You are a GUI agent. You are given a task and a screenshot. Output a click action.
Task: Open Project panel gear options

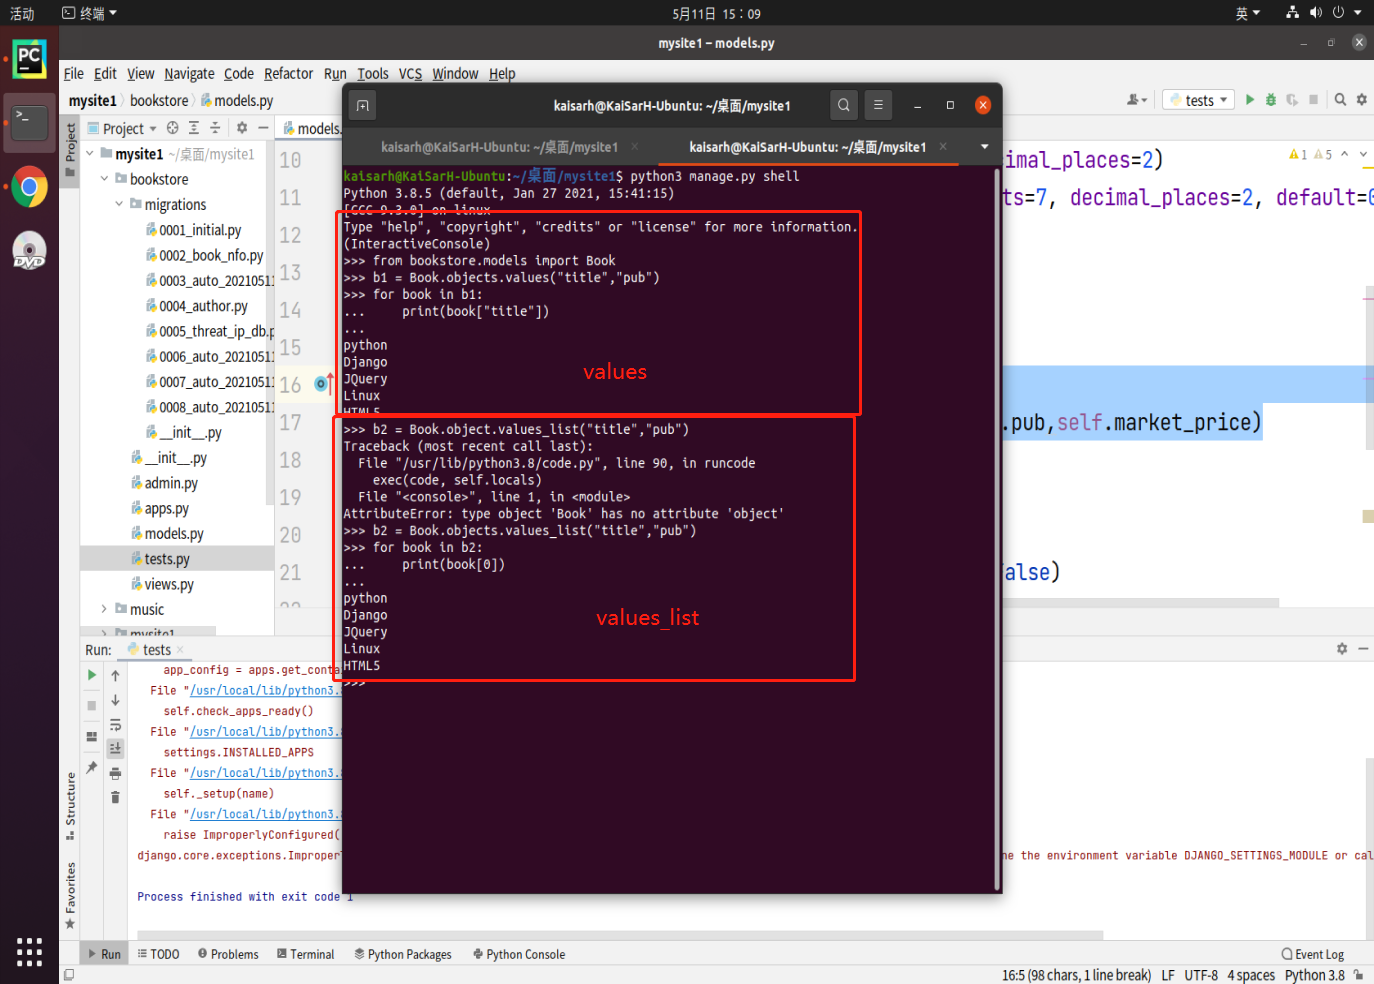pos(241,128)
